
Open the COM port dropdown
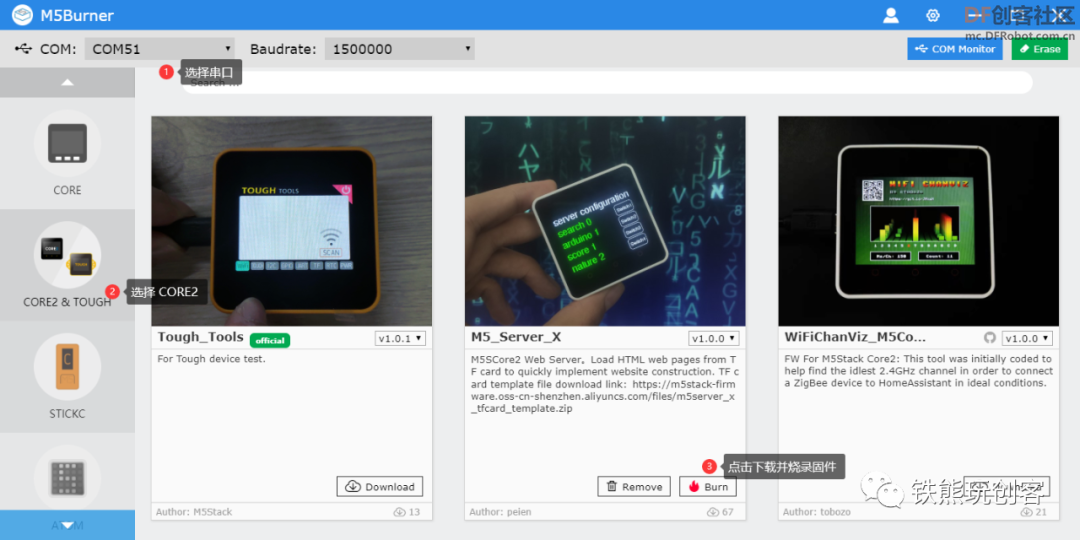[160, 49]
